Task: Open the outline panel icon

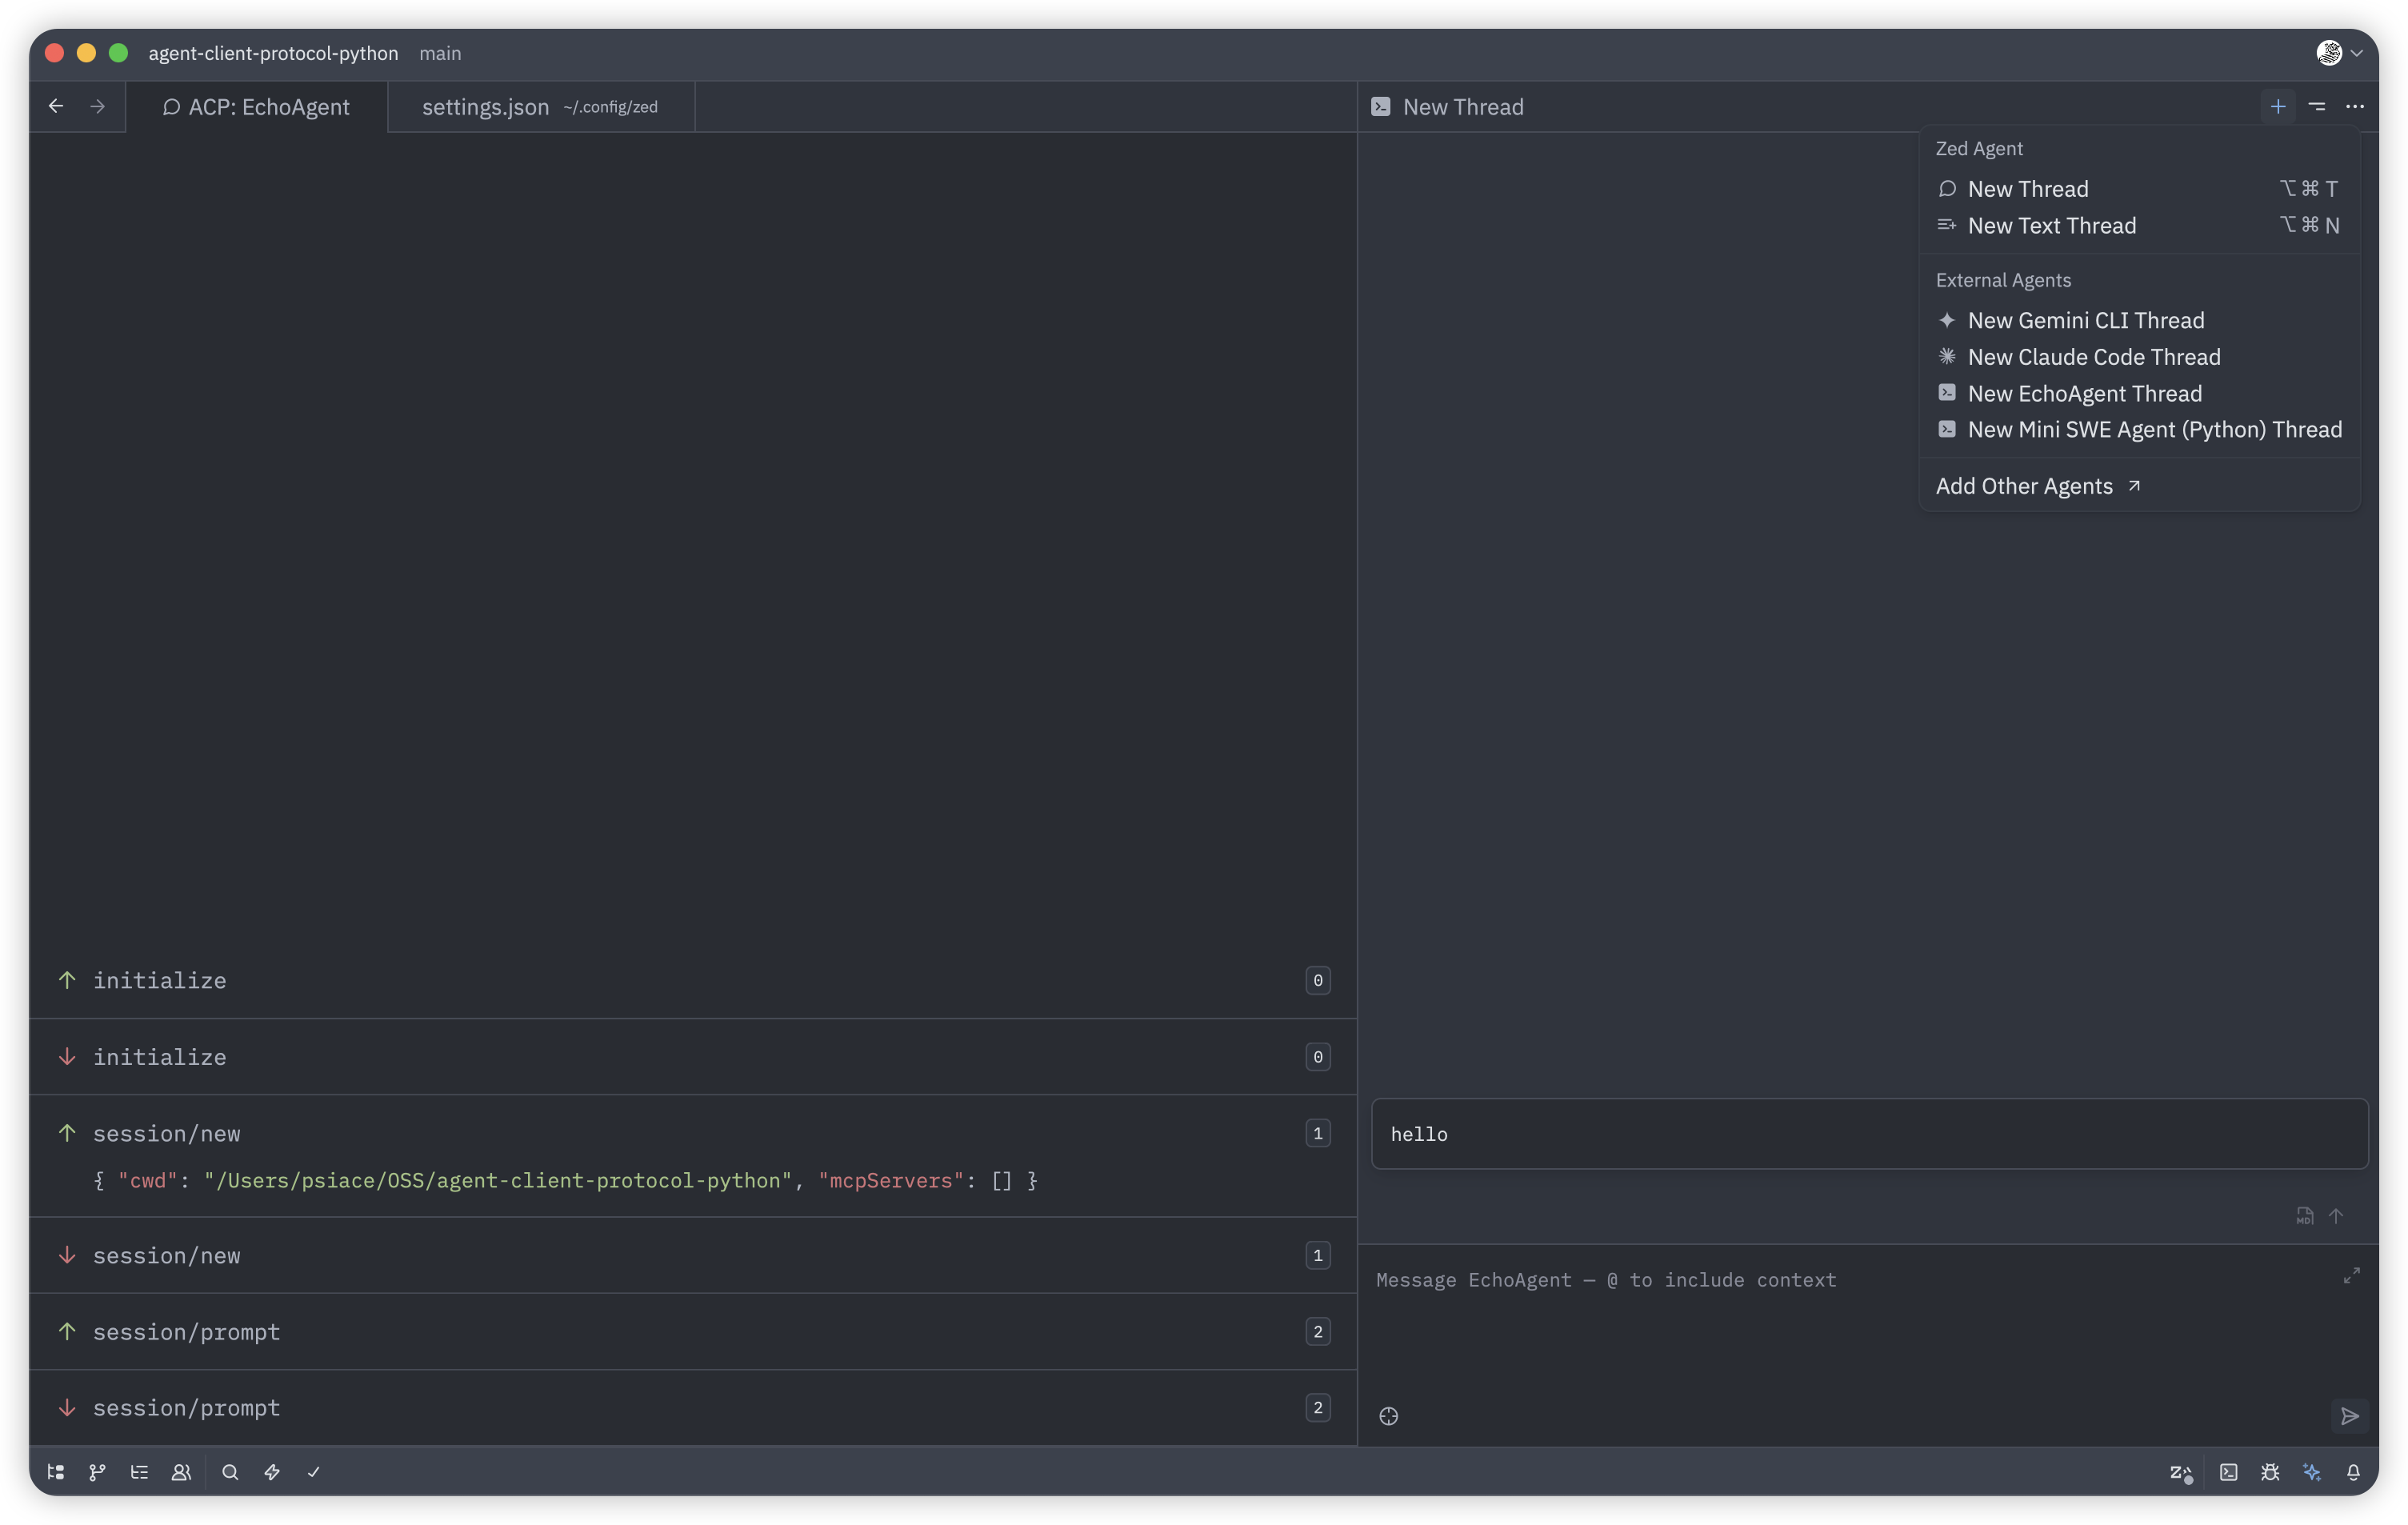Action: pyautogui.click(x=139, y=1472)
